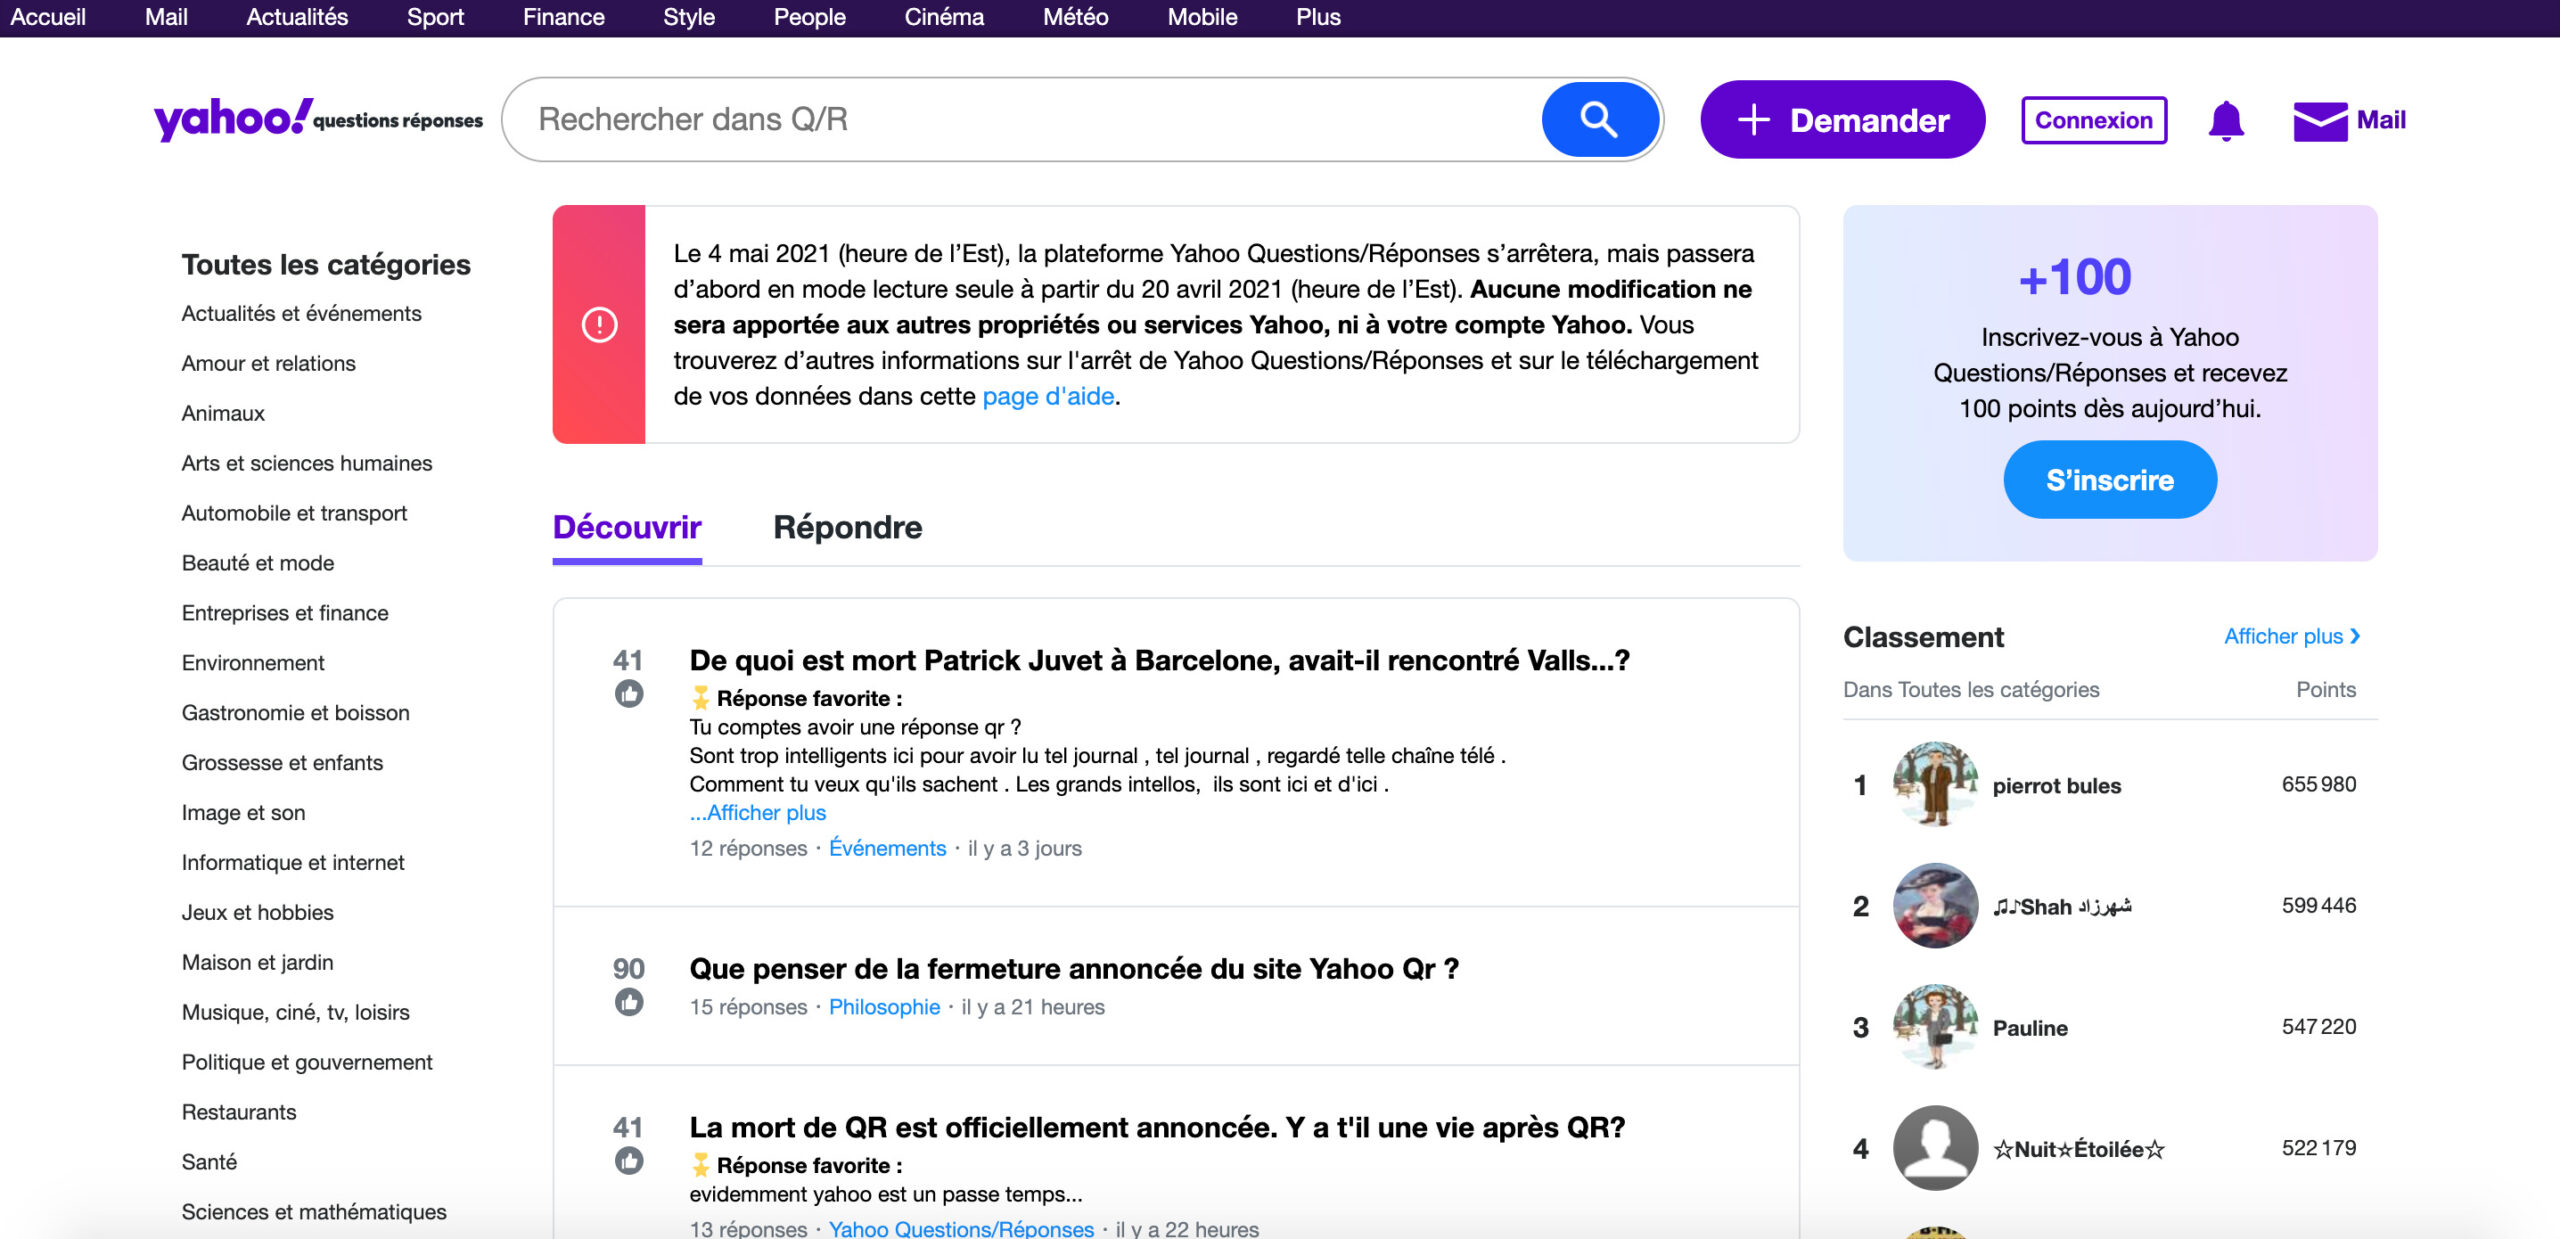2560x1239 pixels.
Task: Select Santé category
Action: pos(209,1163)
